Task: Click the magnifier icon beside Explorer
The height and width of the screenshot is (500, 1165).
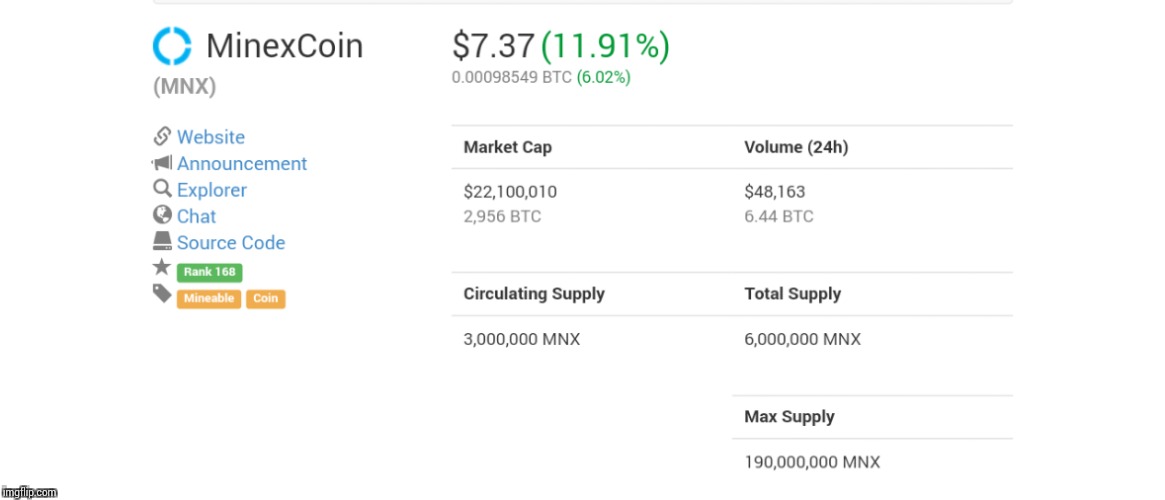Action: (163, 189)
